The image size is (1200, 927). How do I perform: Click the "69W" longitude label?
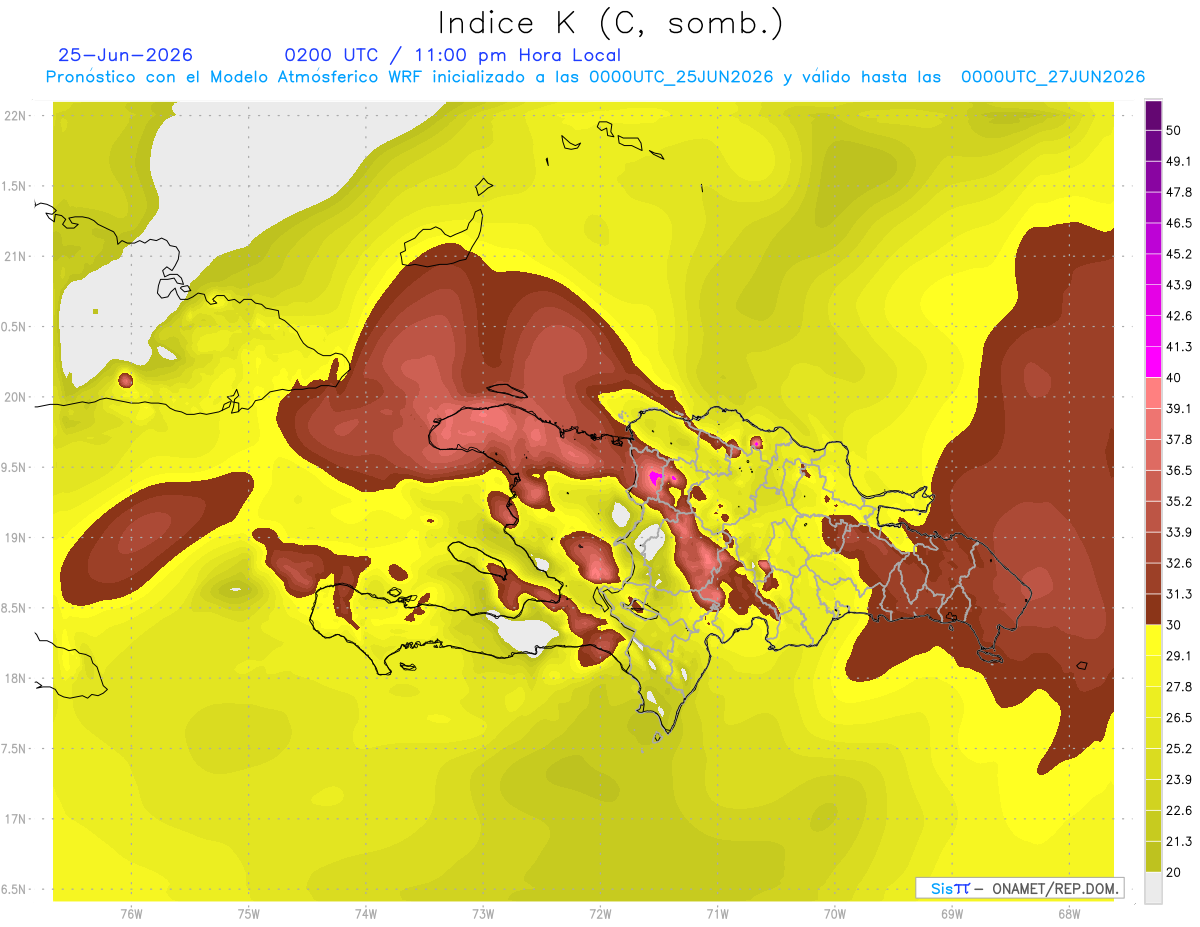click(951, 913)
